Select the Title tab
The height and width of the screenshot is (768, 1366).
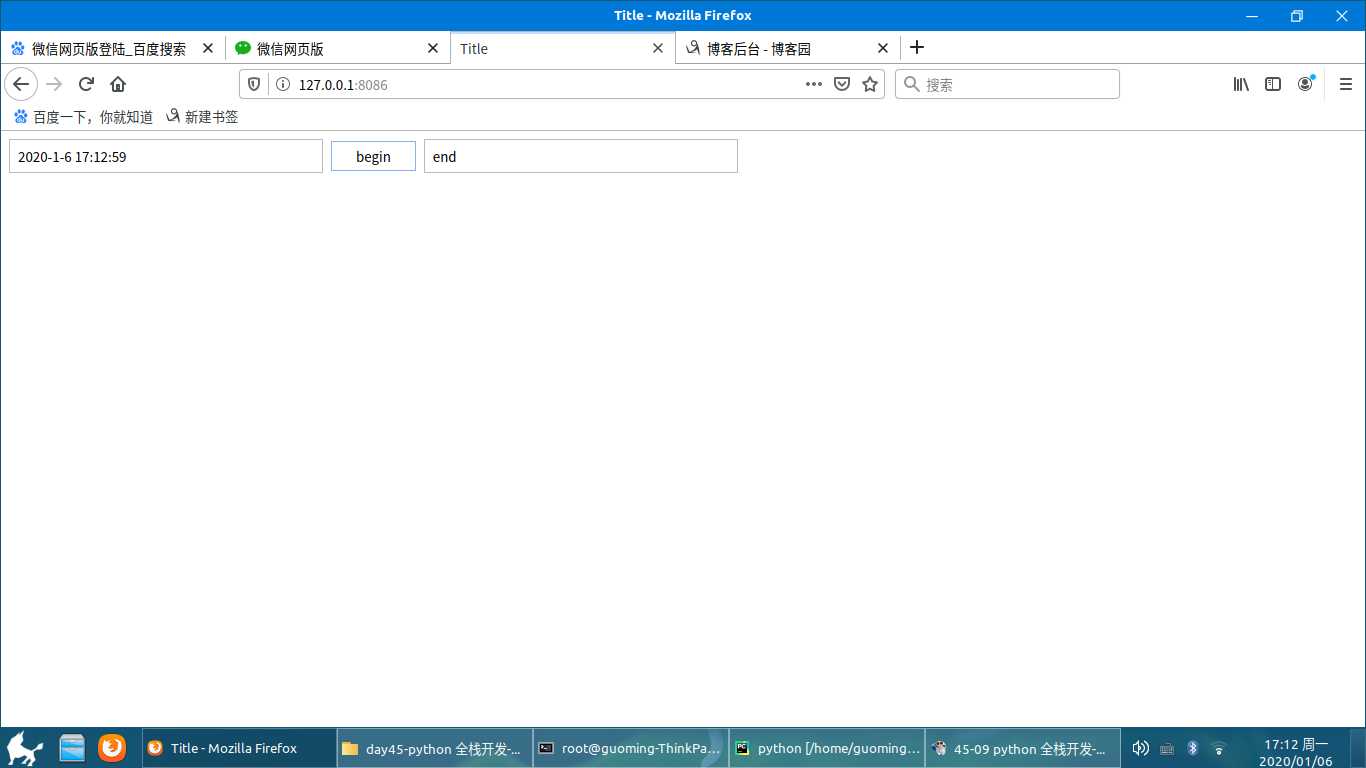point(563,48)
